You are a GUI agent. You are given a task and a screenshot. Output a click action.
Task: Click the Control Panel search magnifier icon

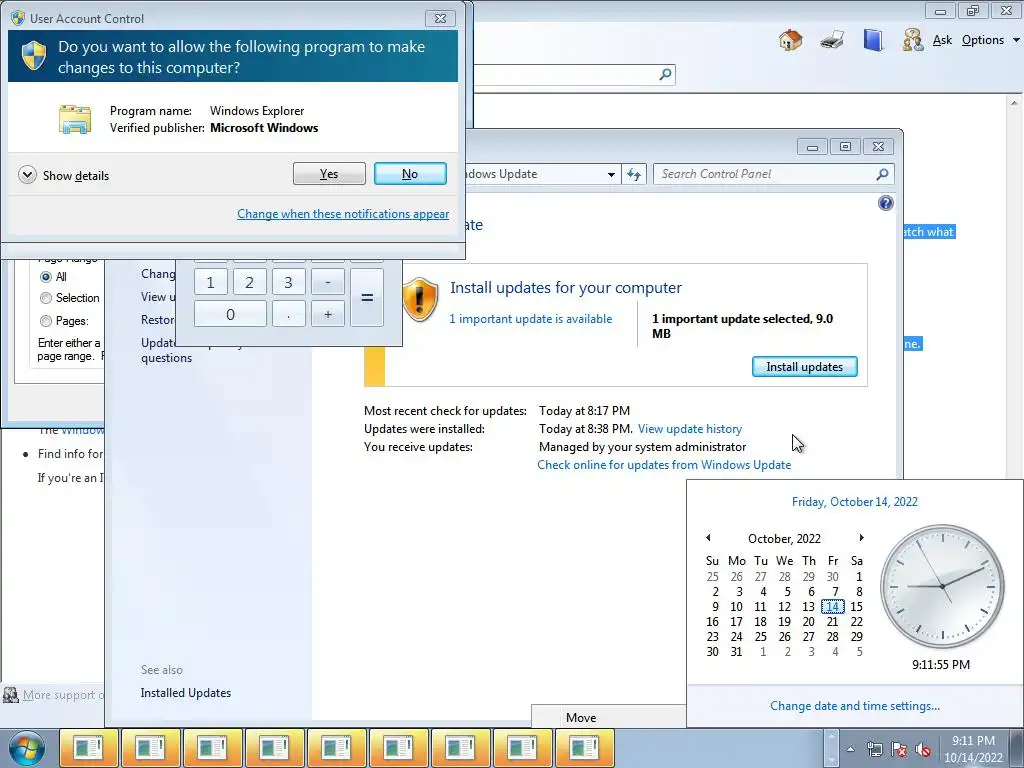pos(882,174)
